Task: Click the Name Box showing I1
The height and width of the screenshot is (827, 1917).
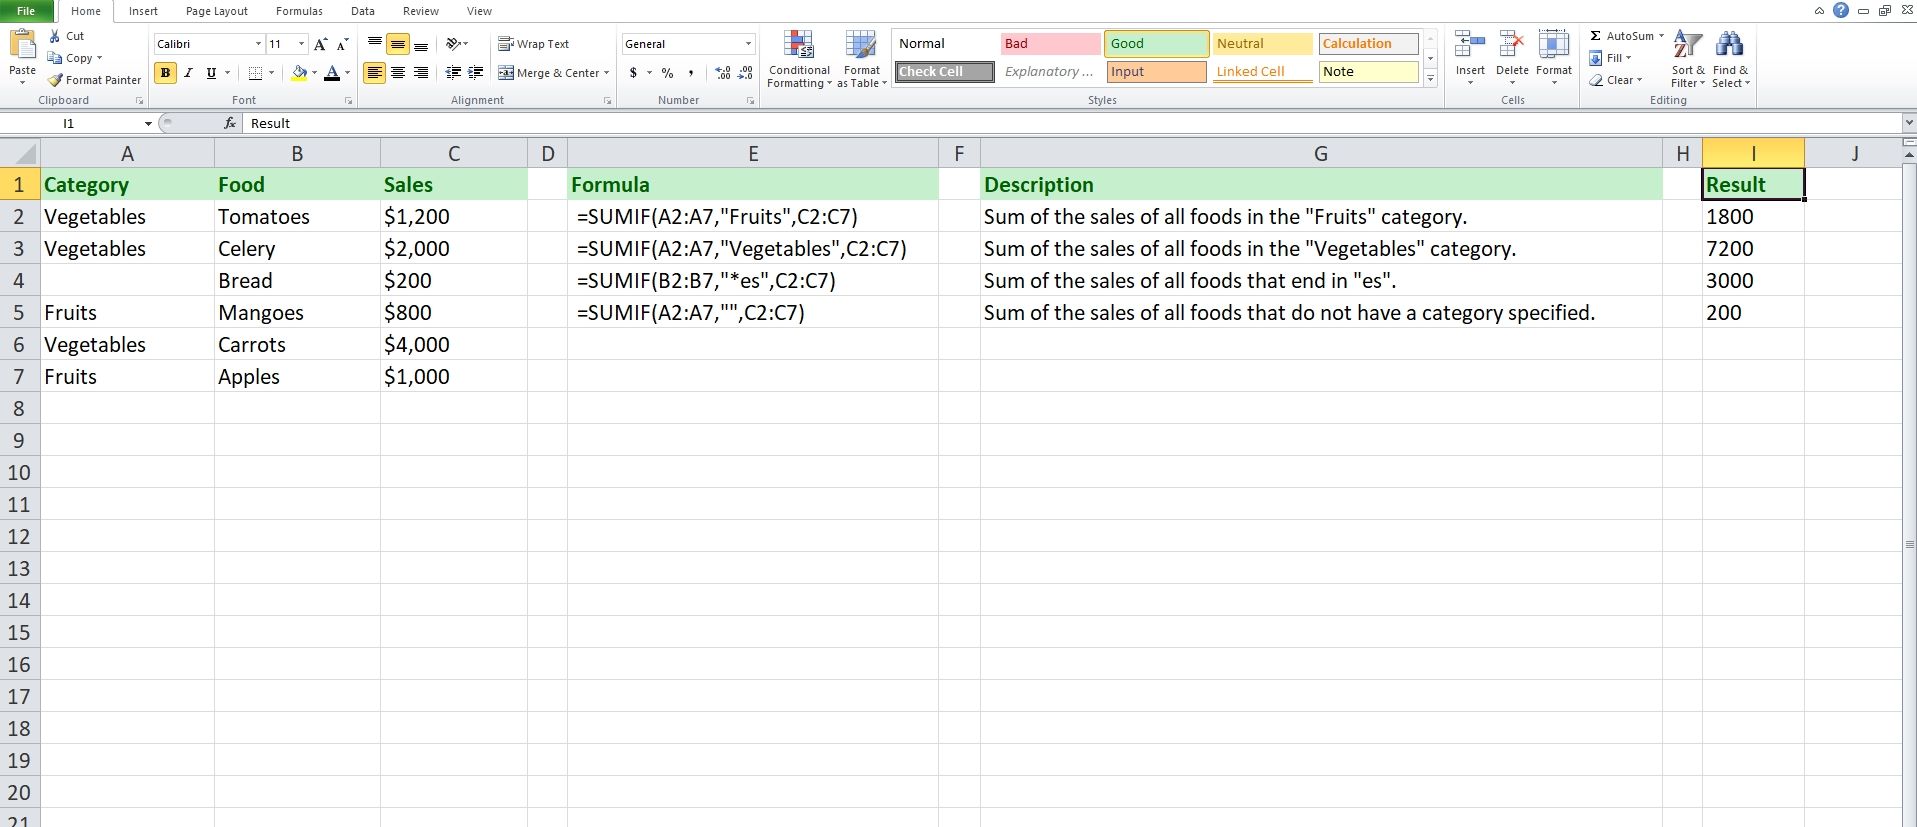Action: [70, 123]
